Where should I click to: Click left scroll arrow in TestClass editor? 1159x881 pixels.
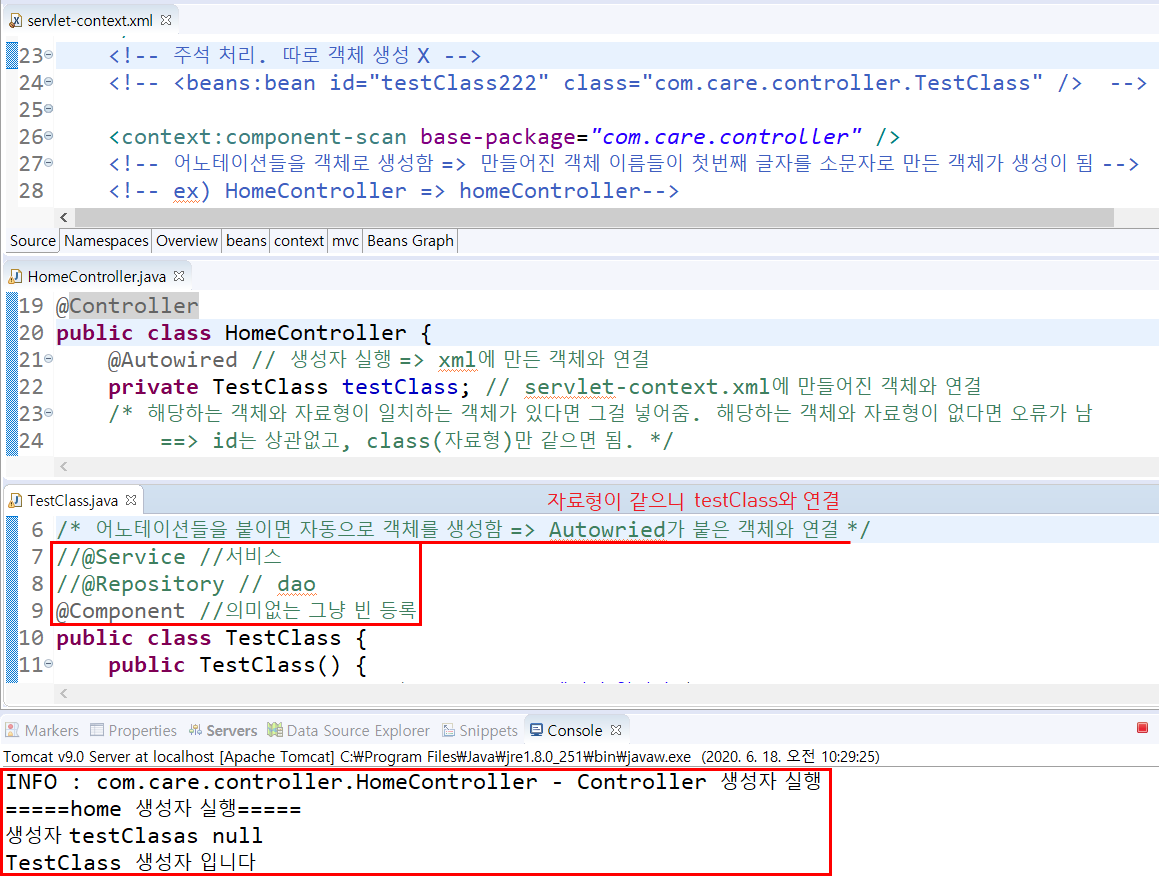tap(64, 693)
